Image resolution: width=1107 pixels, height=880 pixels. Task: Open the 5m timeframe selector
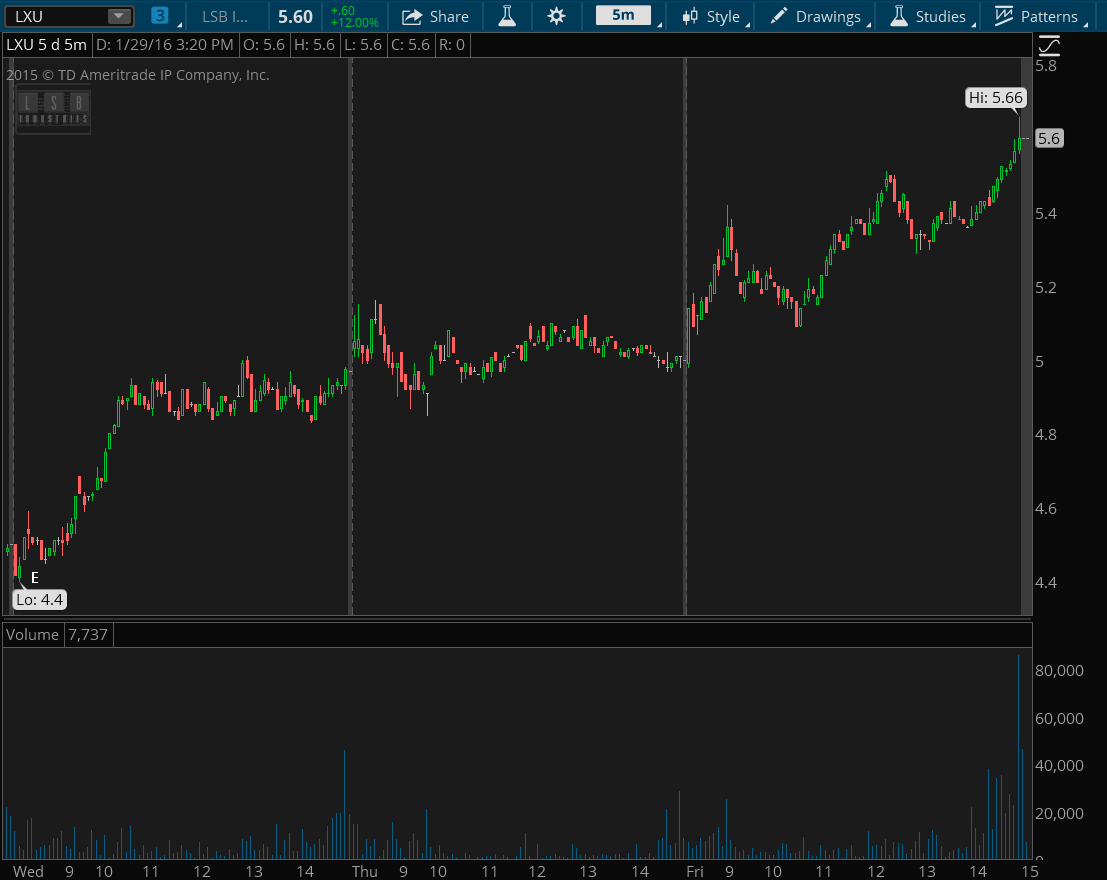click(623, 16)
